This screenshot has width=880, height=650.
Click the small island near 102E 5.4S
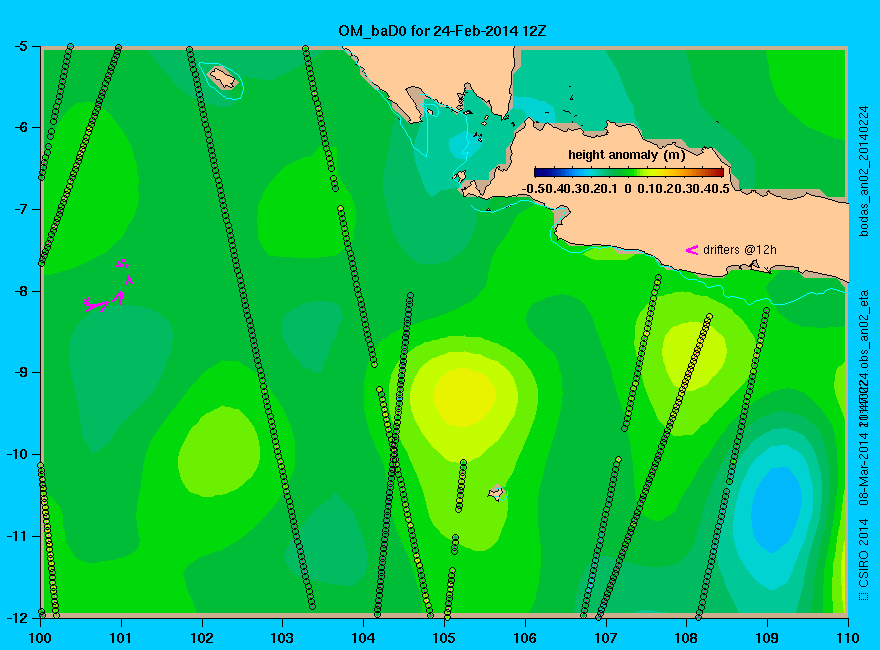pos(223,77)
